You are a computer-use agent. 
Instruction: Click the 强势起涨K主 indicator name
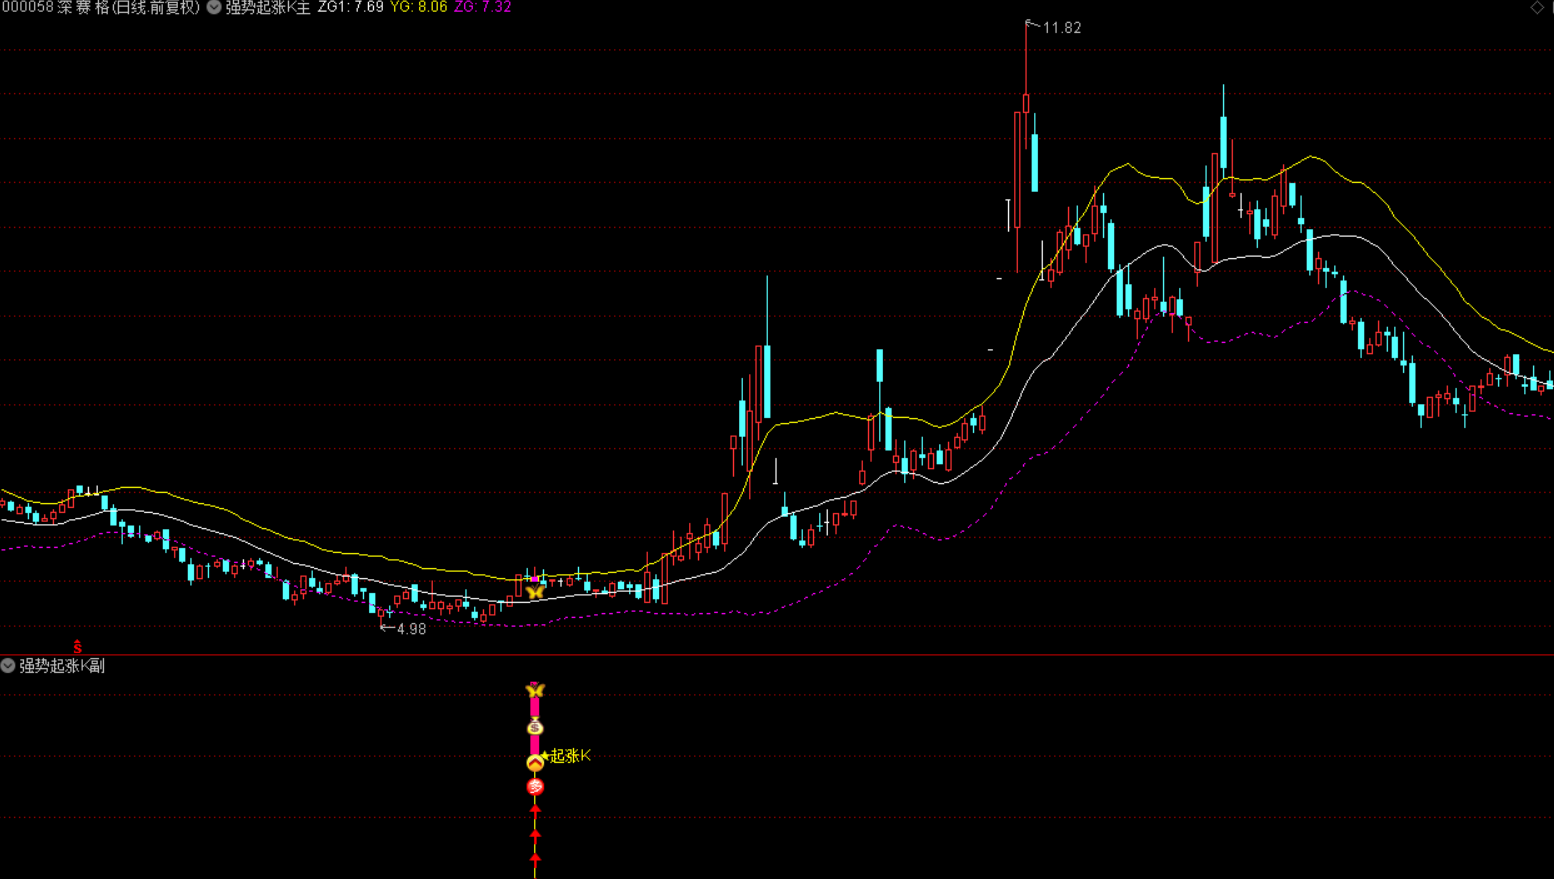268,7
